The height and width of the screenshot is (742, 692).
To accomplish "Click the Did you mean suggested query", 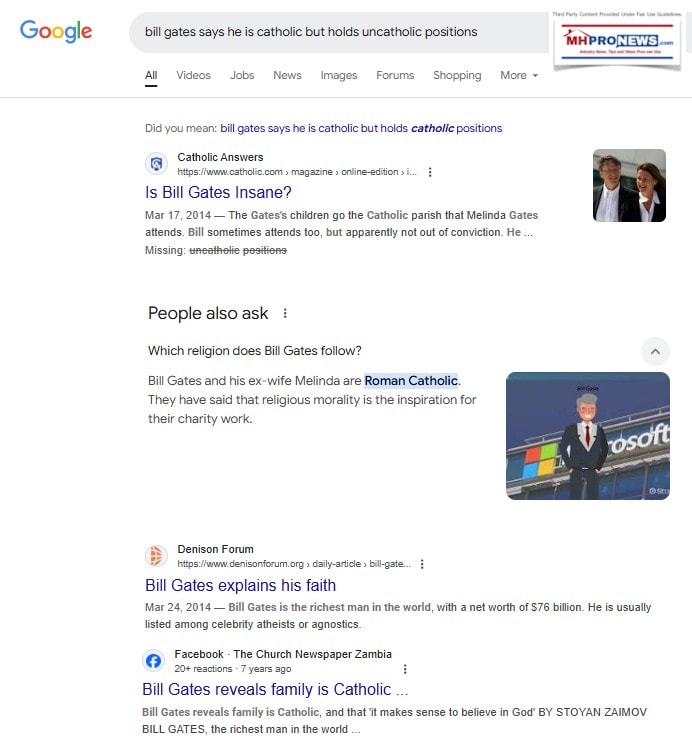I will click(361, 128).
